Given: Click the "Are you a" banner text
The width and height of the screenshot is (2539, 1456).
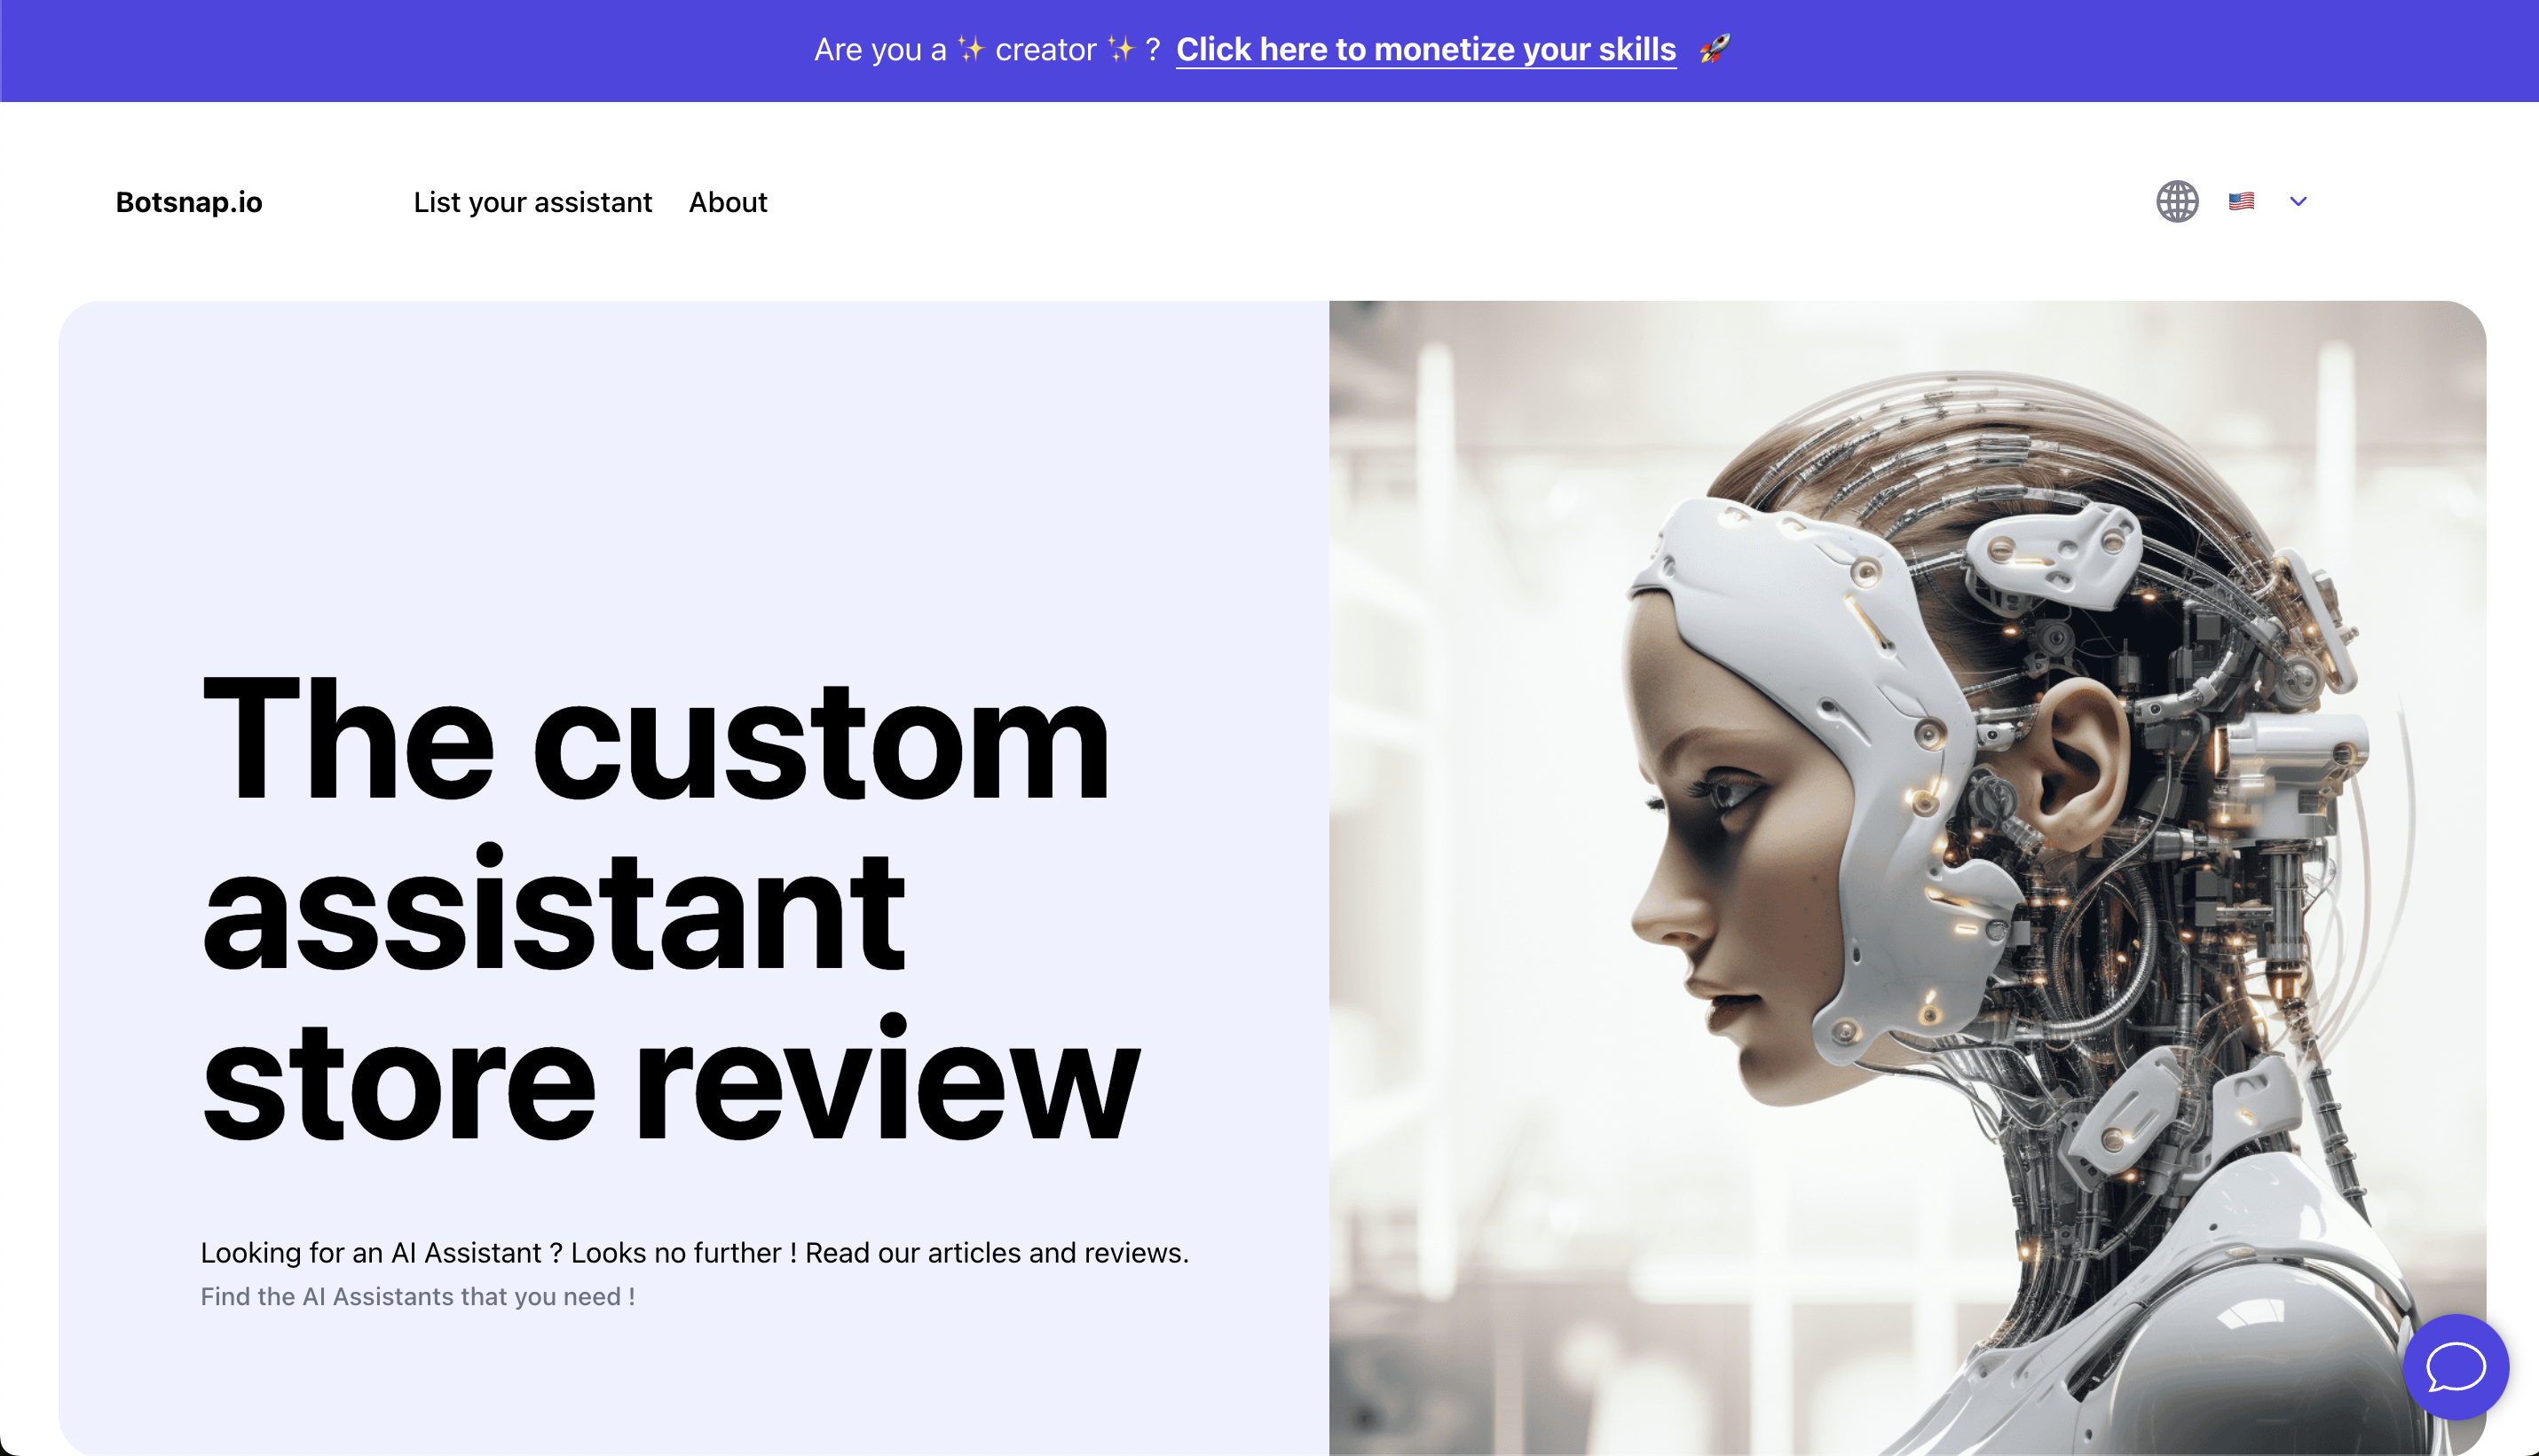Looking at the screenshot, I should click(x=880, y=49).
